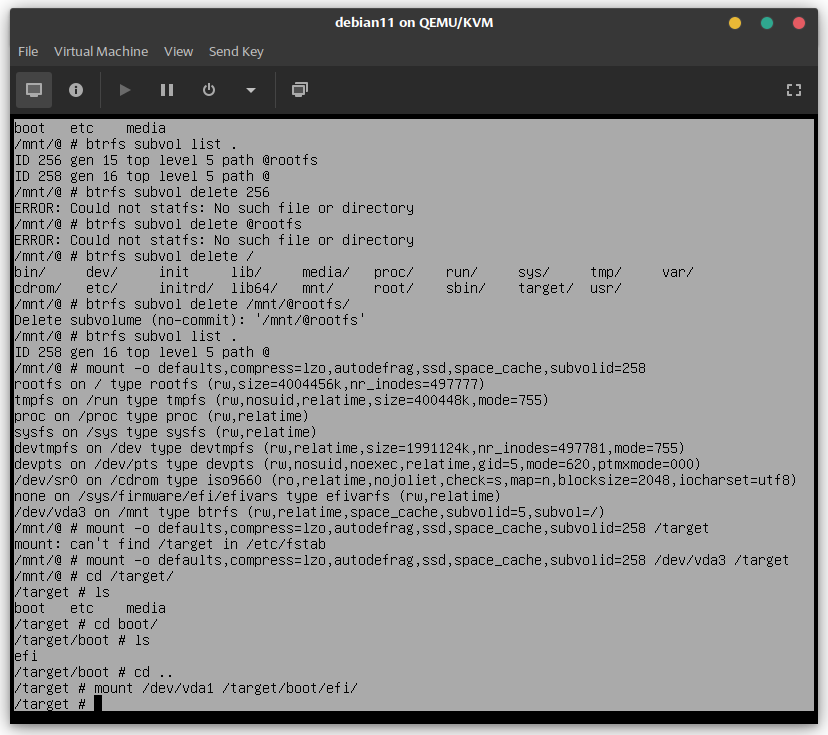Click the first 'ERROR: Could not statfs' line
Viewport: 828px width, 735px height.
[214, 208]
